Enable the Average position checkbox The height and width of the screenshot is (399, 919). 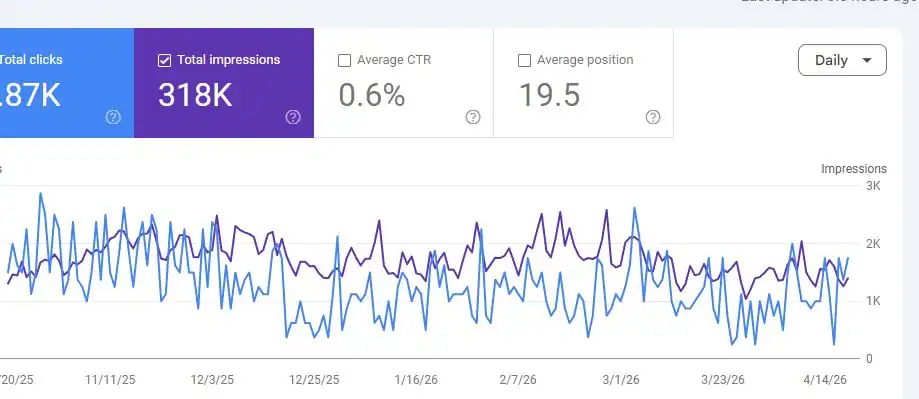coord(525,60)
